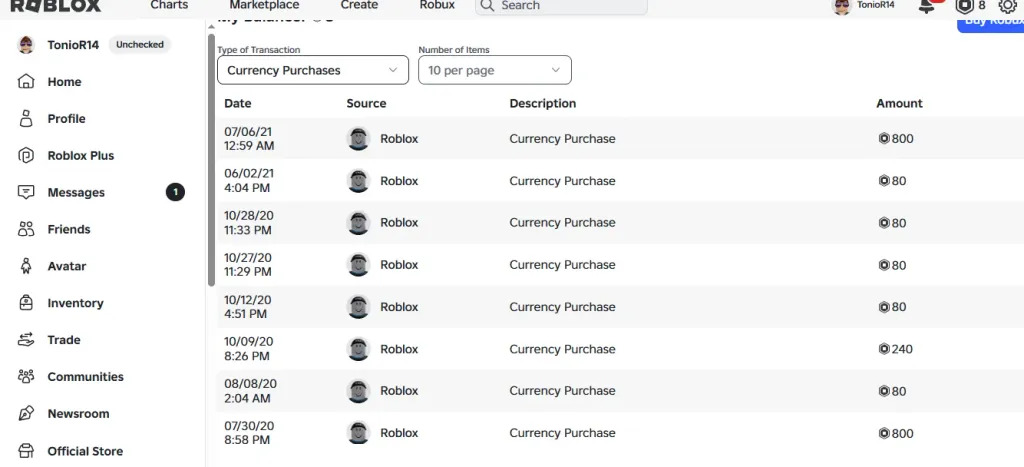The height and width of the screenshot is (467, 1024).
Task: Open the Newsroom sidebar icon
Action: (25, 413)
